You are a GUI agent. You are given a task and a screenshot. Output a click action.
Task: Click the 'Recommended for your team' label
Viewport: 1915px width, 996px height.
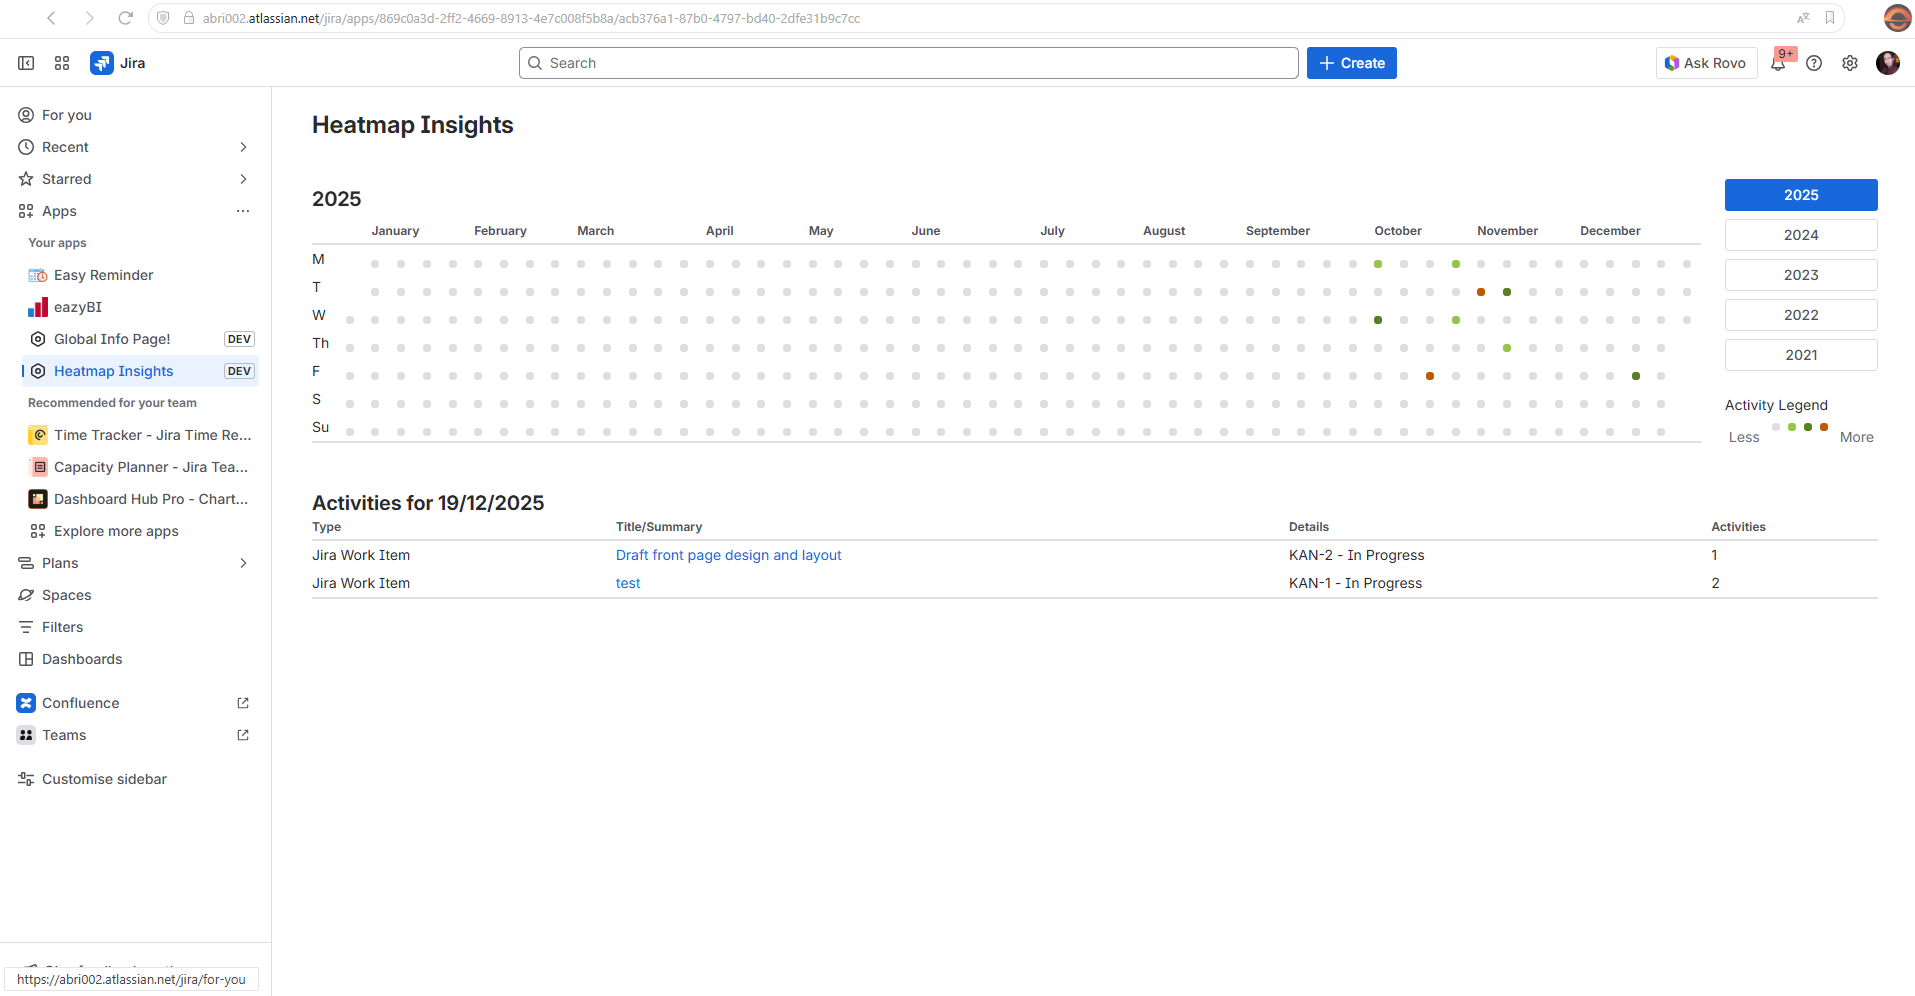(x=112, y=403)
